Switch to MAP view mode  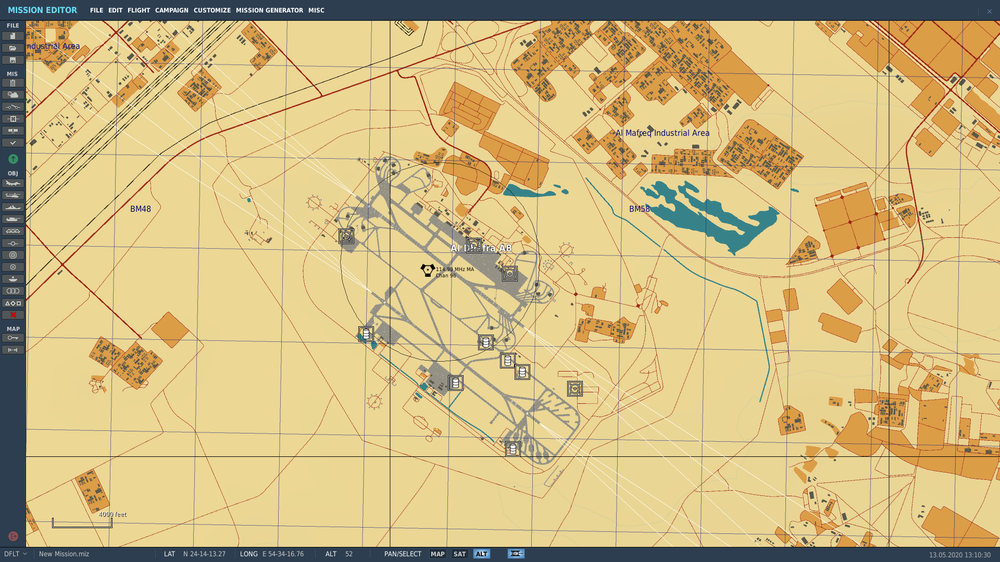[438, 554]
